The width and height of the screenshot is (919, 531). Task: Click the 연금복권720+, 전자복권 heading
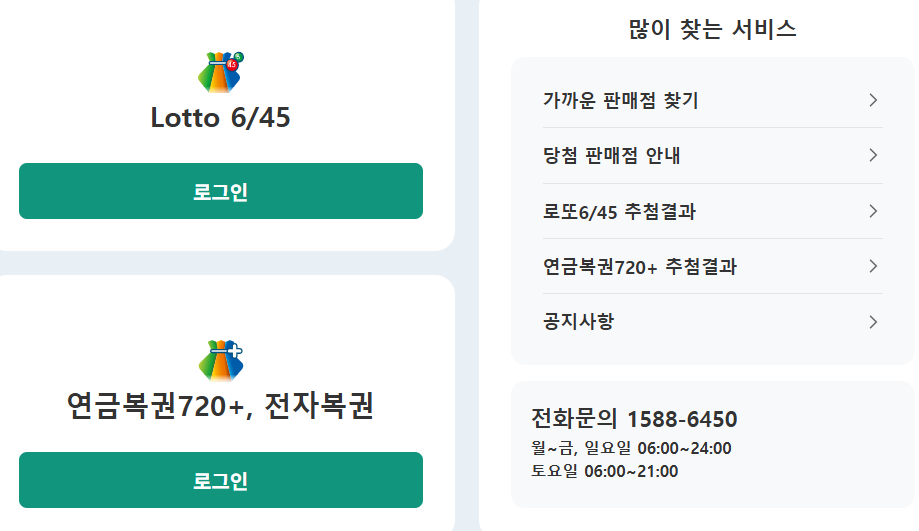click(220, 406)
